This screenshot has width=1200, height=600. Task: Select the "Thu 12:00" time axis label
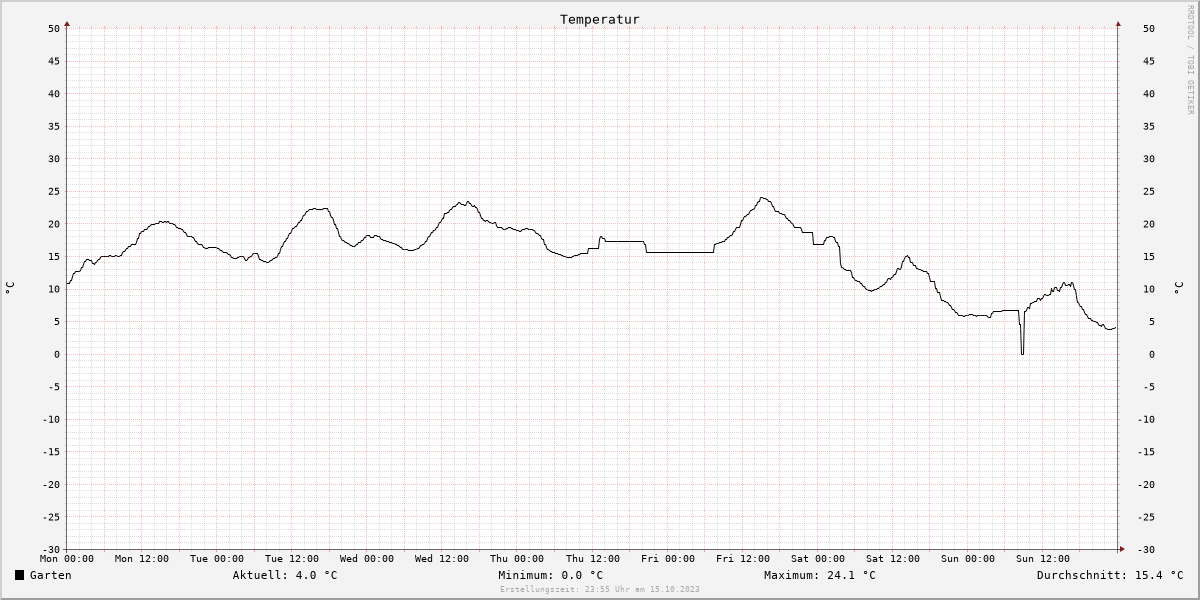[x=592, y=559]
